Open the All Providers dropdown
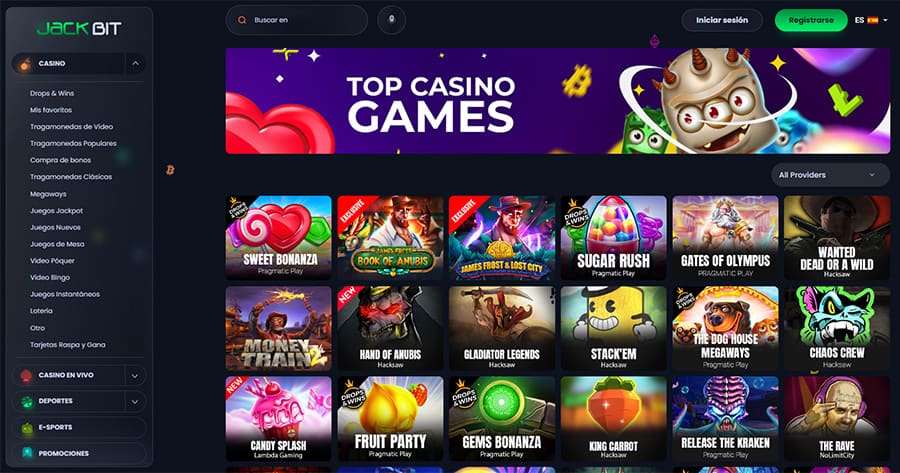 point(830,175)
